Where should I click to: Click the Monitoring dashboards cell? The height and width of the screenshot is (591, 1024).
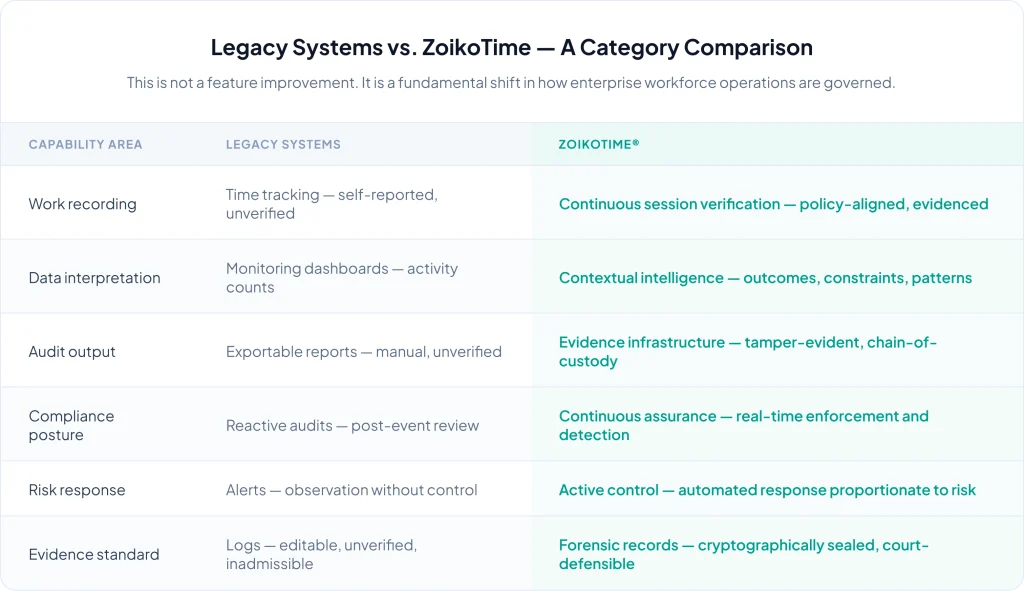(x=341, y=278)
